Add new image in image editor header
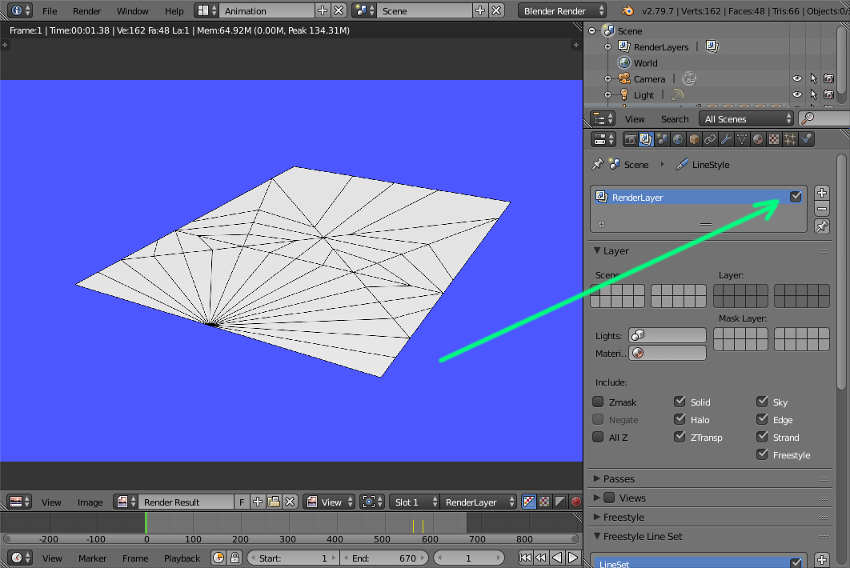Screen dimensions: 850x568 [x=257, y=502]
